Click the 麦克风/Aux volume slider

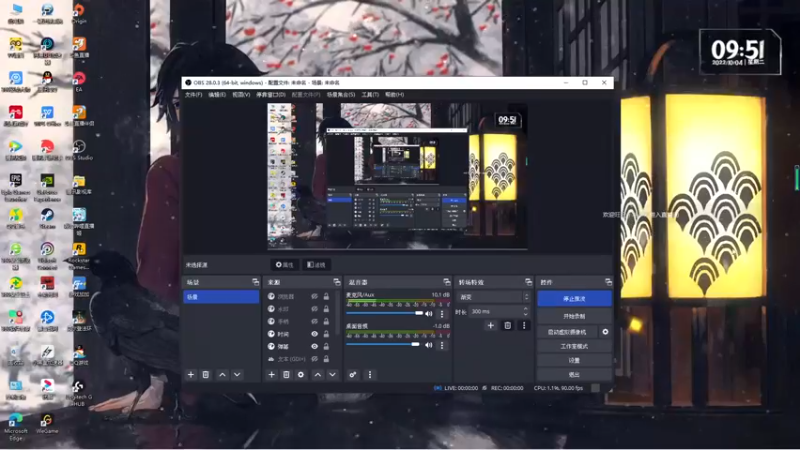coord(385,313)
